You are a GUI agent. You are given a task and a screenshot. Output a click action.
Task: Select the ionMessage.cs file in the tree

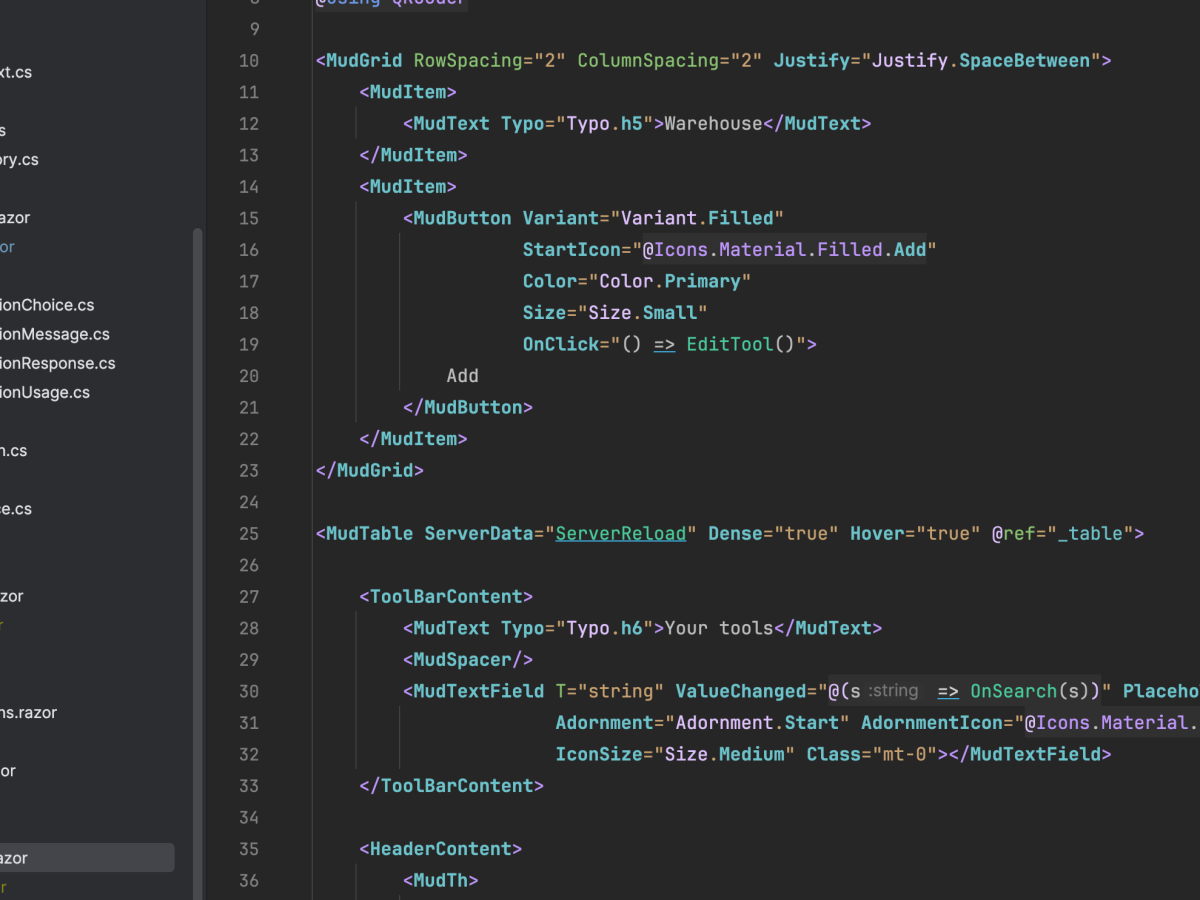point(54,334)
